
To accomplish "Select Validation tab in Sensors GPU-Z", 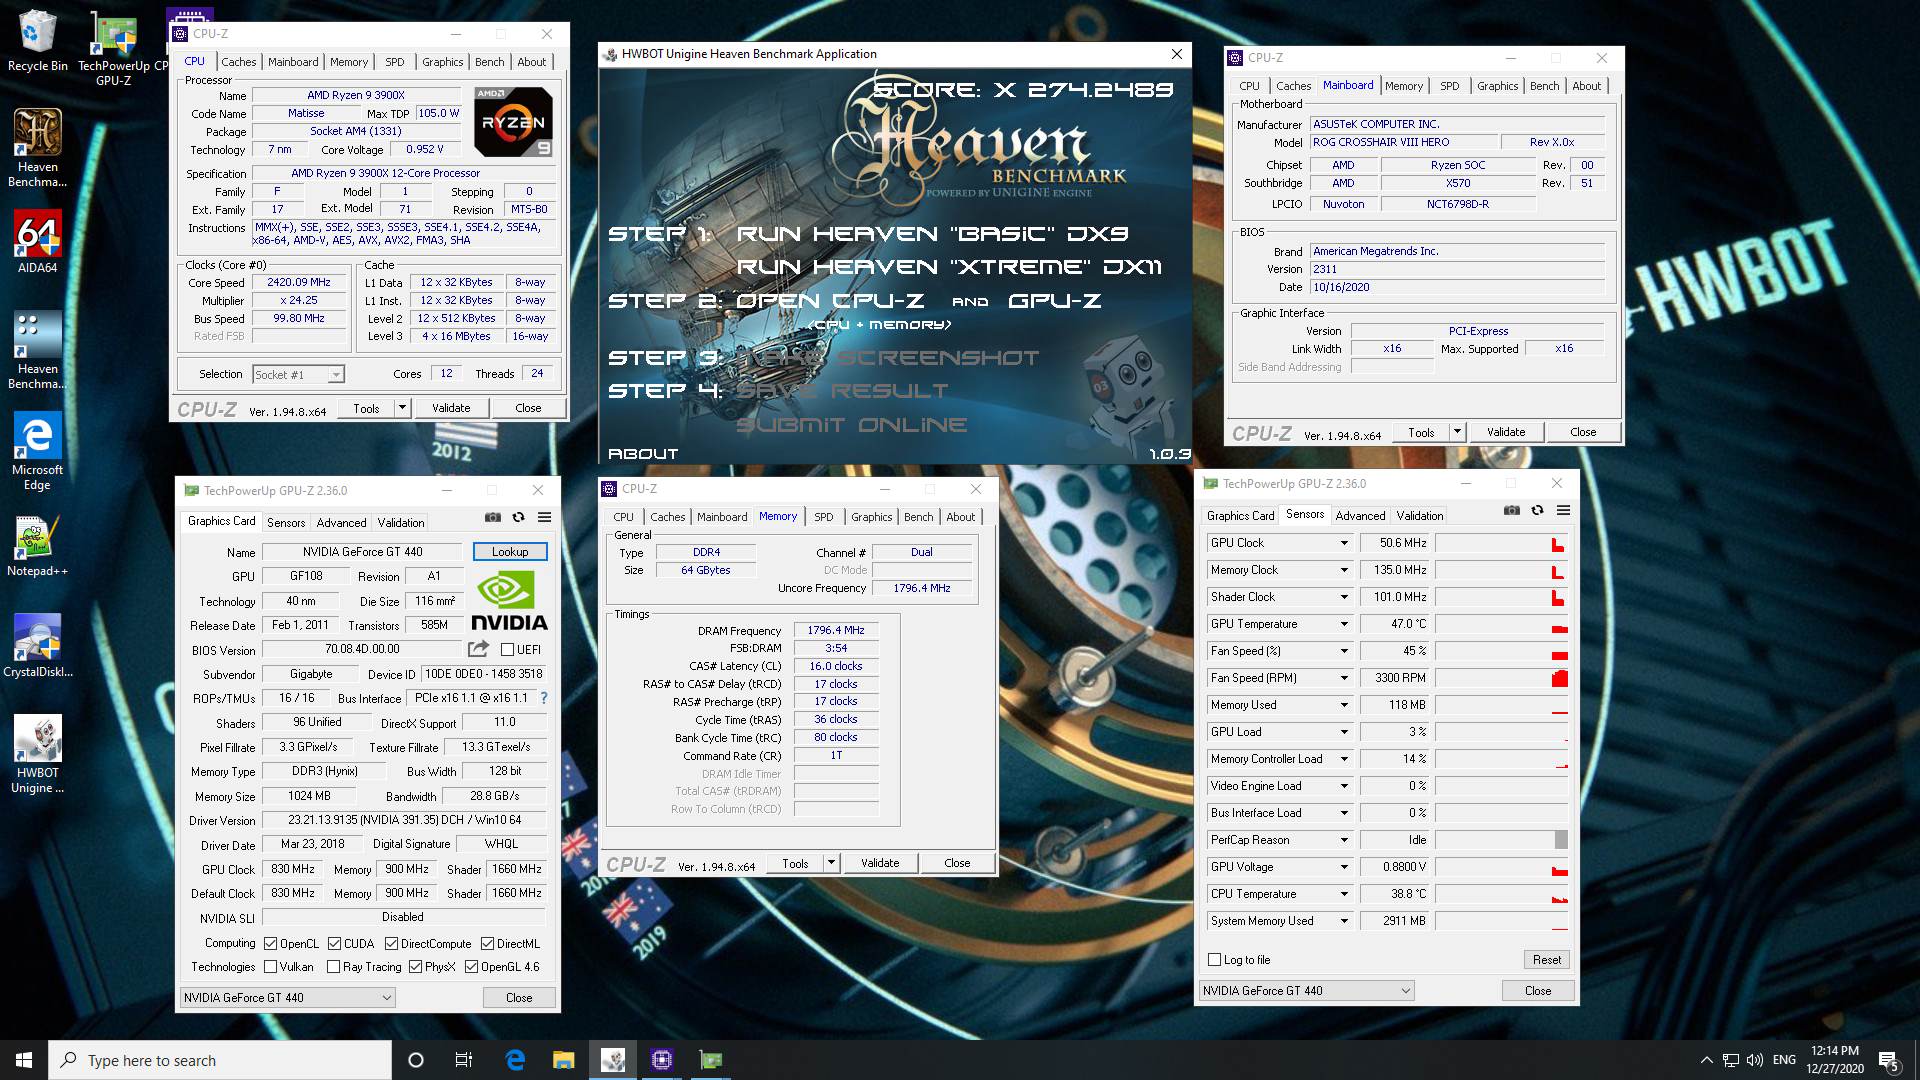I will coord(1419,516).
